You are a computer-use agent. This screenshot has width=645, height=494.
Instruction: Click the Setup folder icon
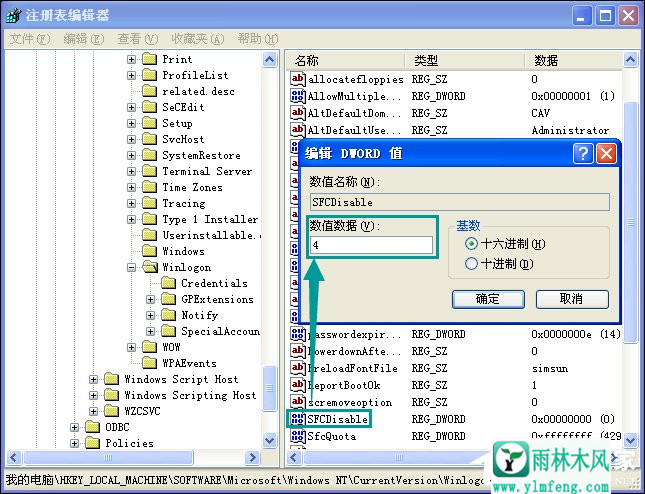point(149,123)
